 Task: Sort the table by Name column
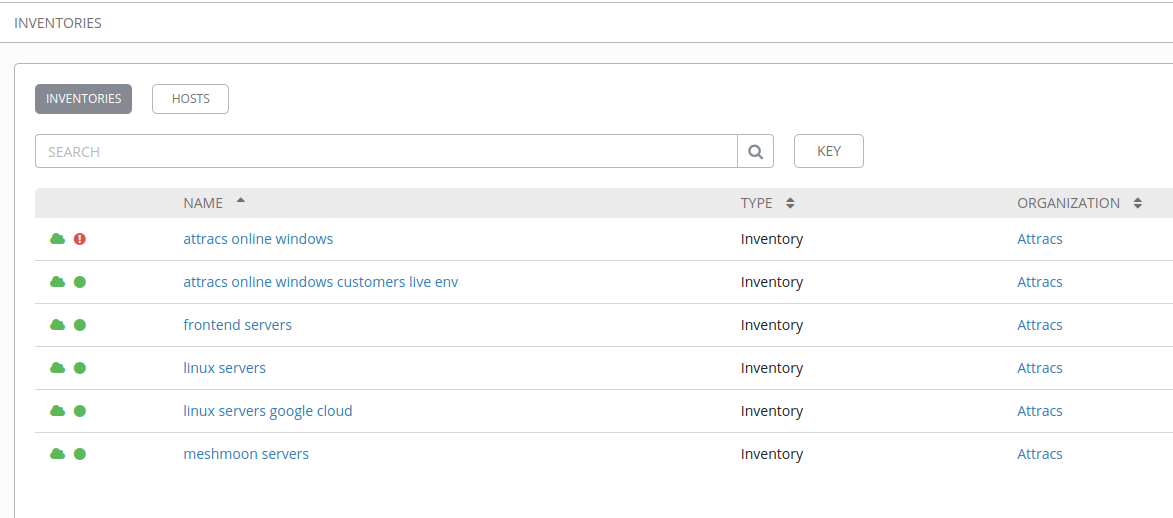214,203
